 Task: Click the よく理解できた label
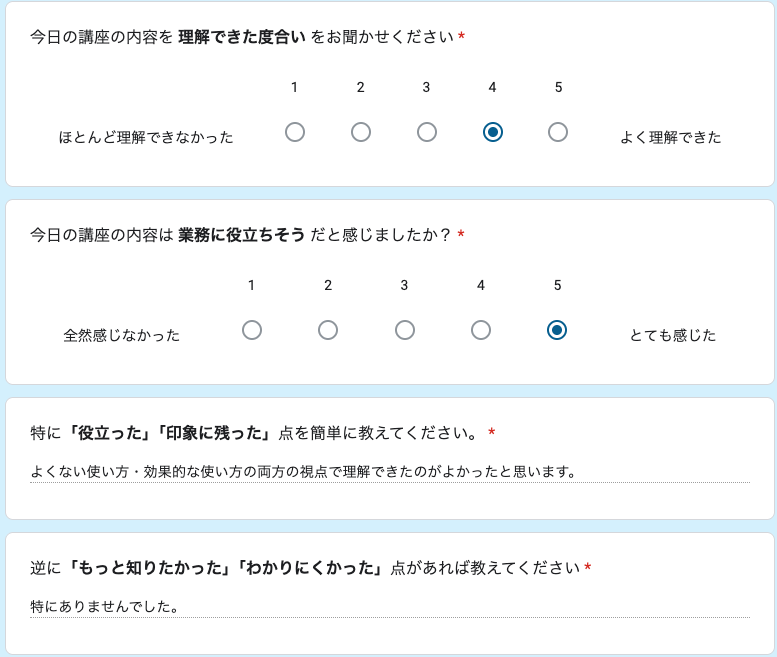coord(670,137)
